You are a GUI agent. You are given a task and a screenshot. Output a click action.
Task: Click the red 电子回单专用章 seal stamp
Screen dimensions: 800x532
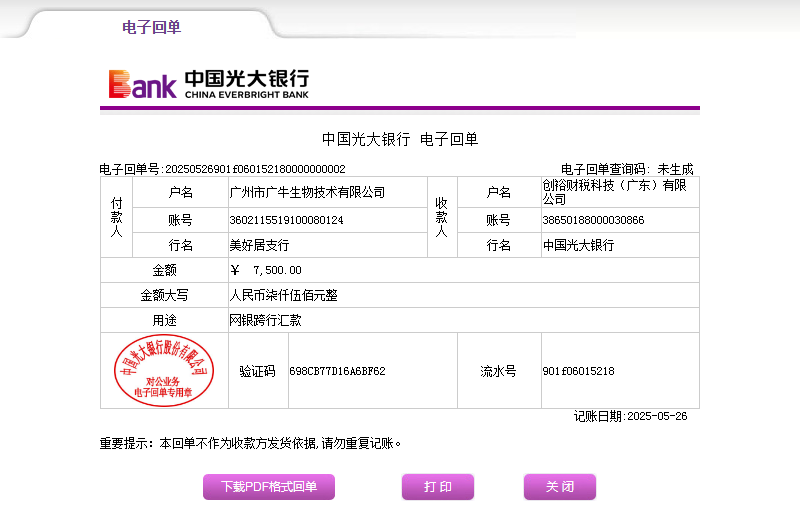[163, 370]
